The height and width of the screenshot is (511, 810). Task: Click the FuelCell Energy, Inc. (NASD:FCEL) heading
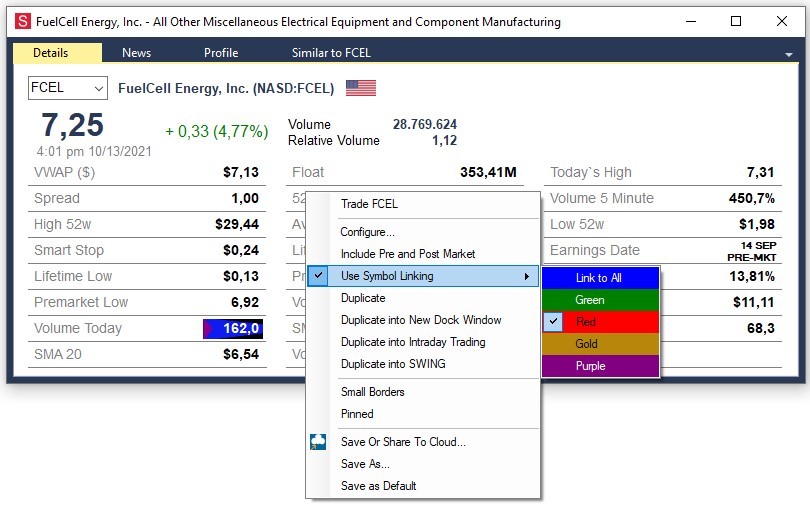click(x=226, y=88)
